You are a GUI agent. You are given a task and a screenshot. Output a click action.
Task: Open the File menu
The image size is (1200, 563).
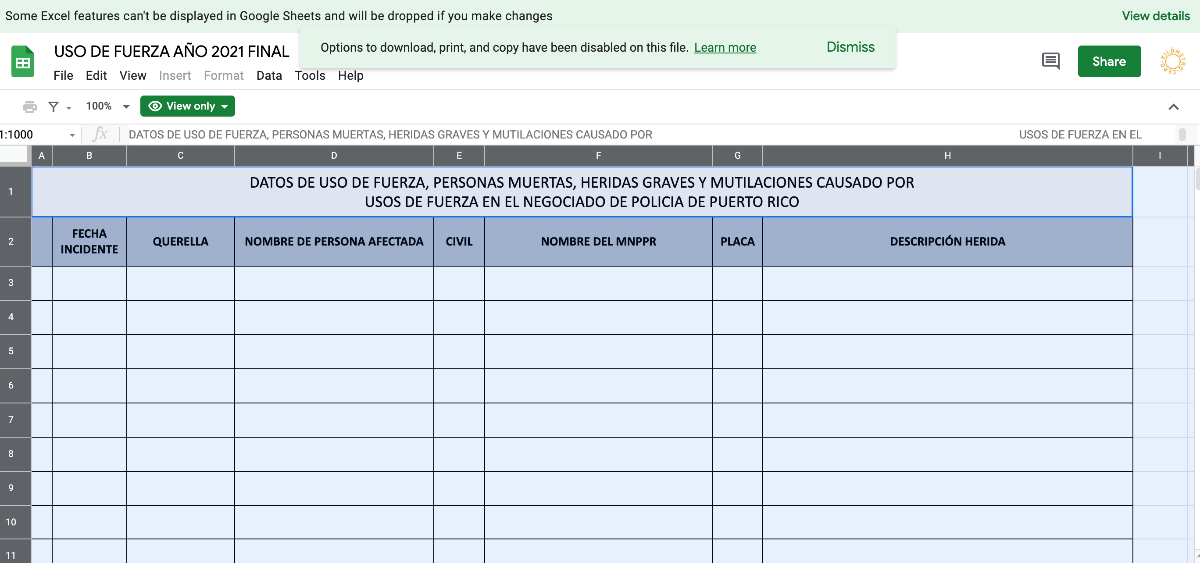coord(63,76)
